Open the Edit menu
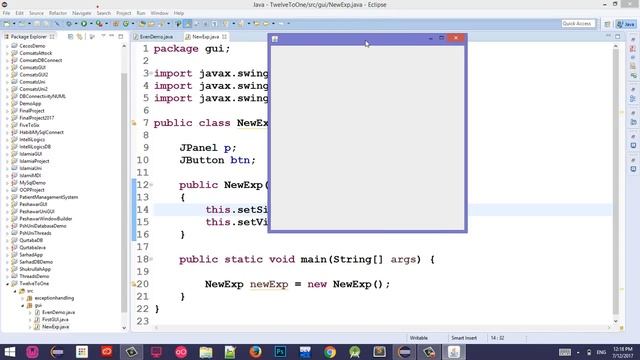The width and height of the screenshot is (640, 360). [20, 13]
